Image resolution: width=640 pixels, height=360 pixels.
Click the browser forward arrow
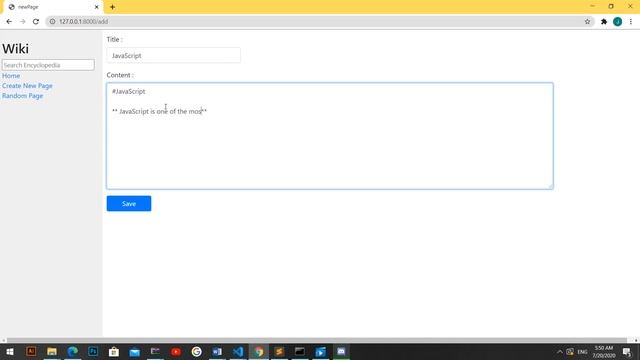coord(22,22)
